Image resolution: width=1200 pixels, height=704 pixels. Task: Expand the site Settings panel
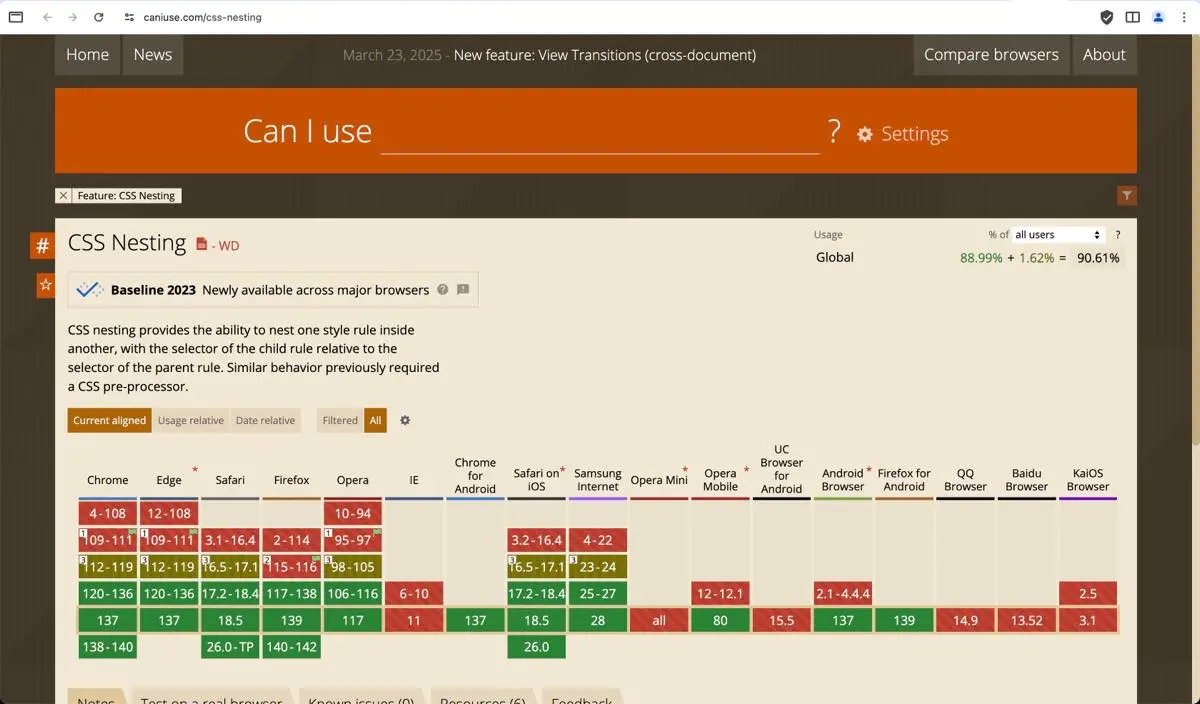click(902, 134)
